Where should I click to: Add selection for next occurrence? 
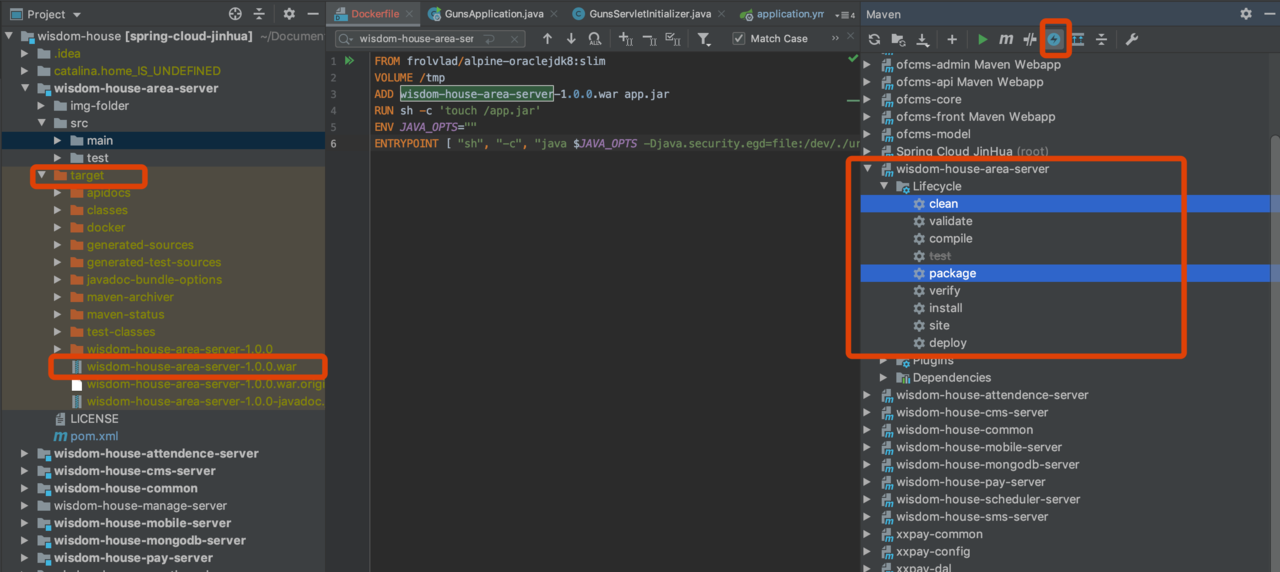(x=626, y=39)
